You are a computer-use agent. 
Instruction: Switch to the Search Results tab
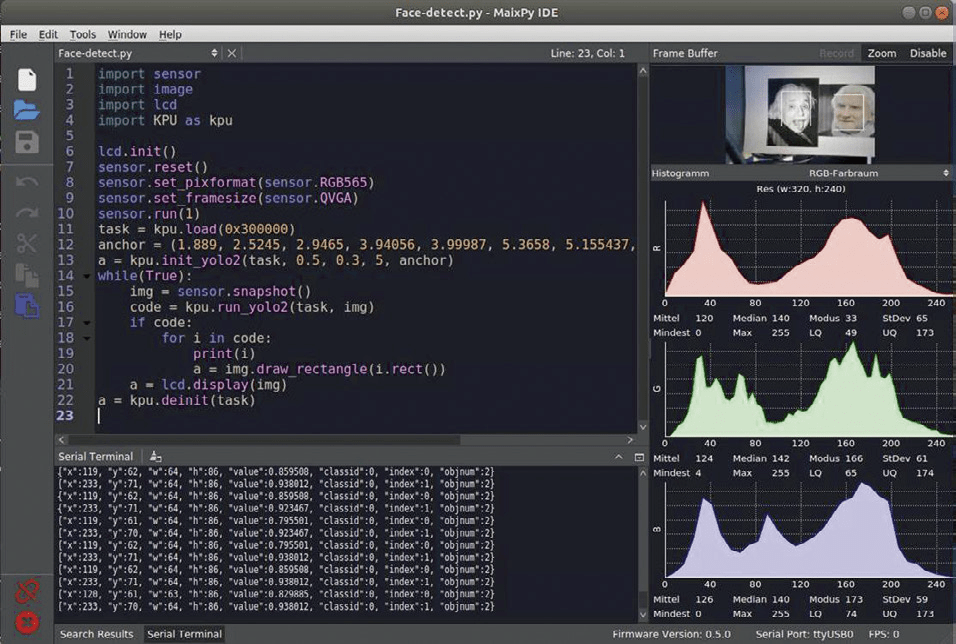(x=96, y=634)
